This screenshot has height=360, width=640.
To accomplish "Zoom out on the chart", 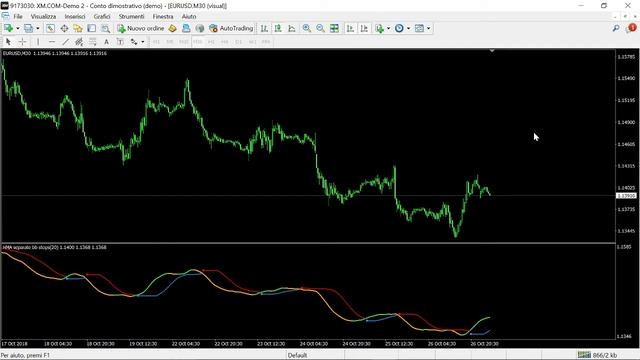I will [x=320, y=28].
